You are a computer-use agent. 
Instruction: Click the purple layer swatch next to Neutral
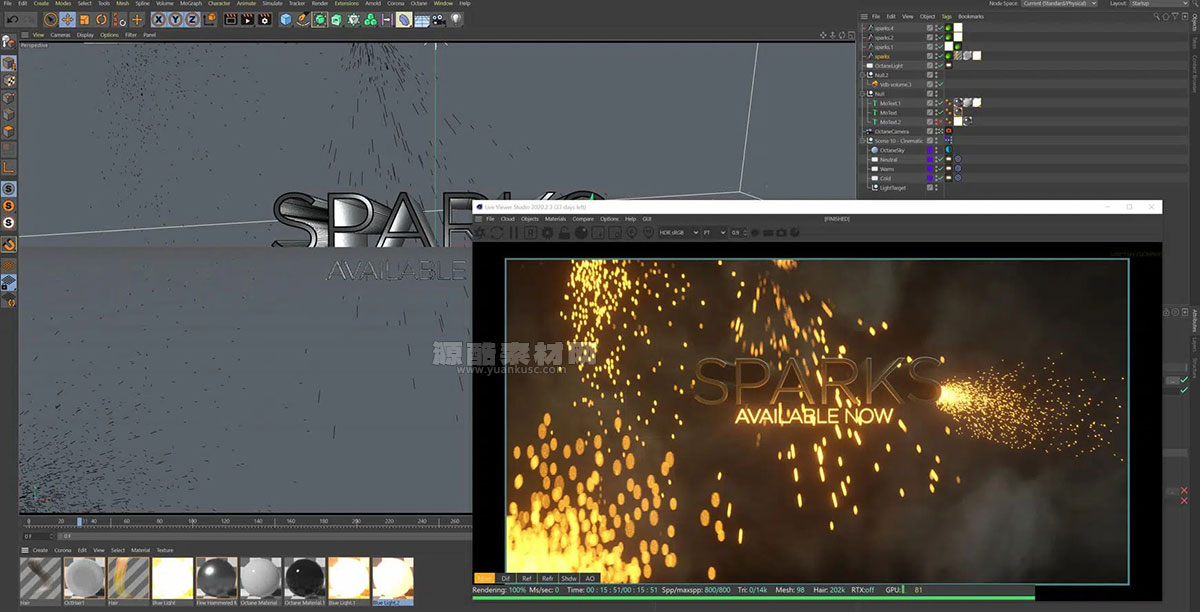click(930, 160)
